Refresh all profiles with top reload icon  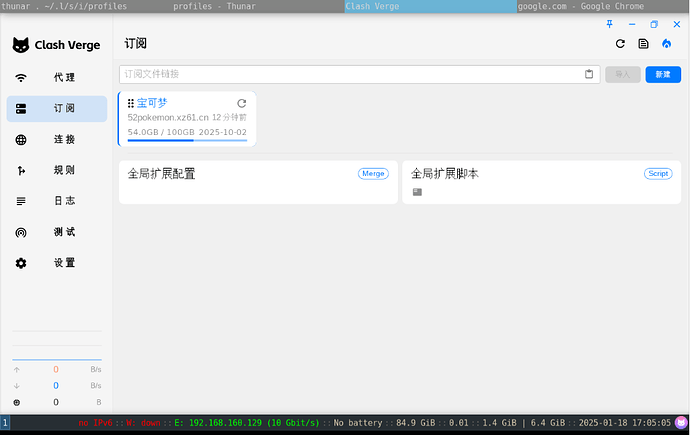[620, 44]
